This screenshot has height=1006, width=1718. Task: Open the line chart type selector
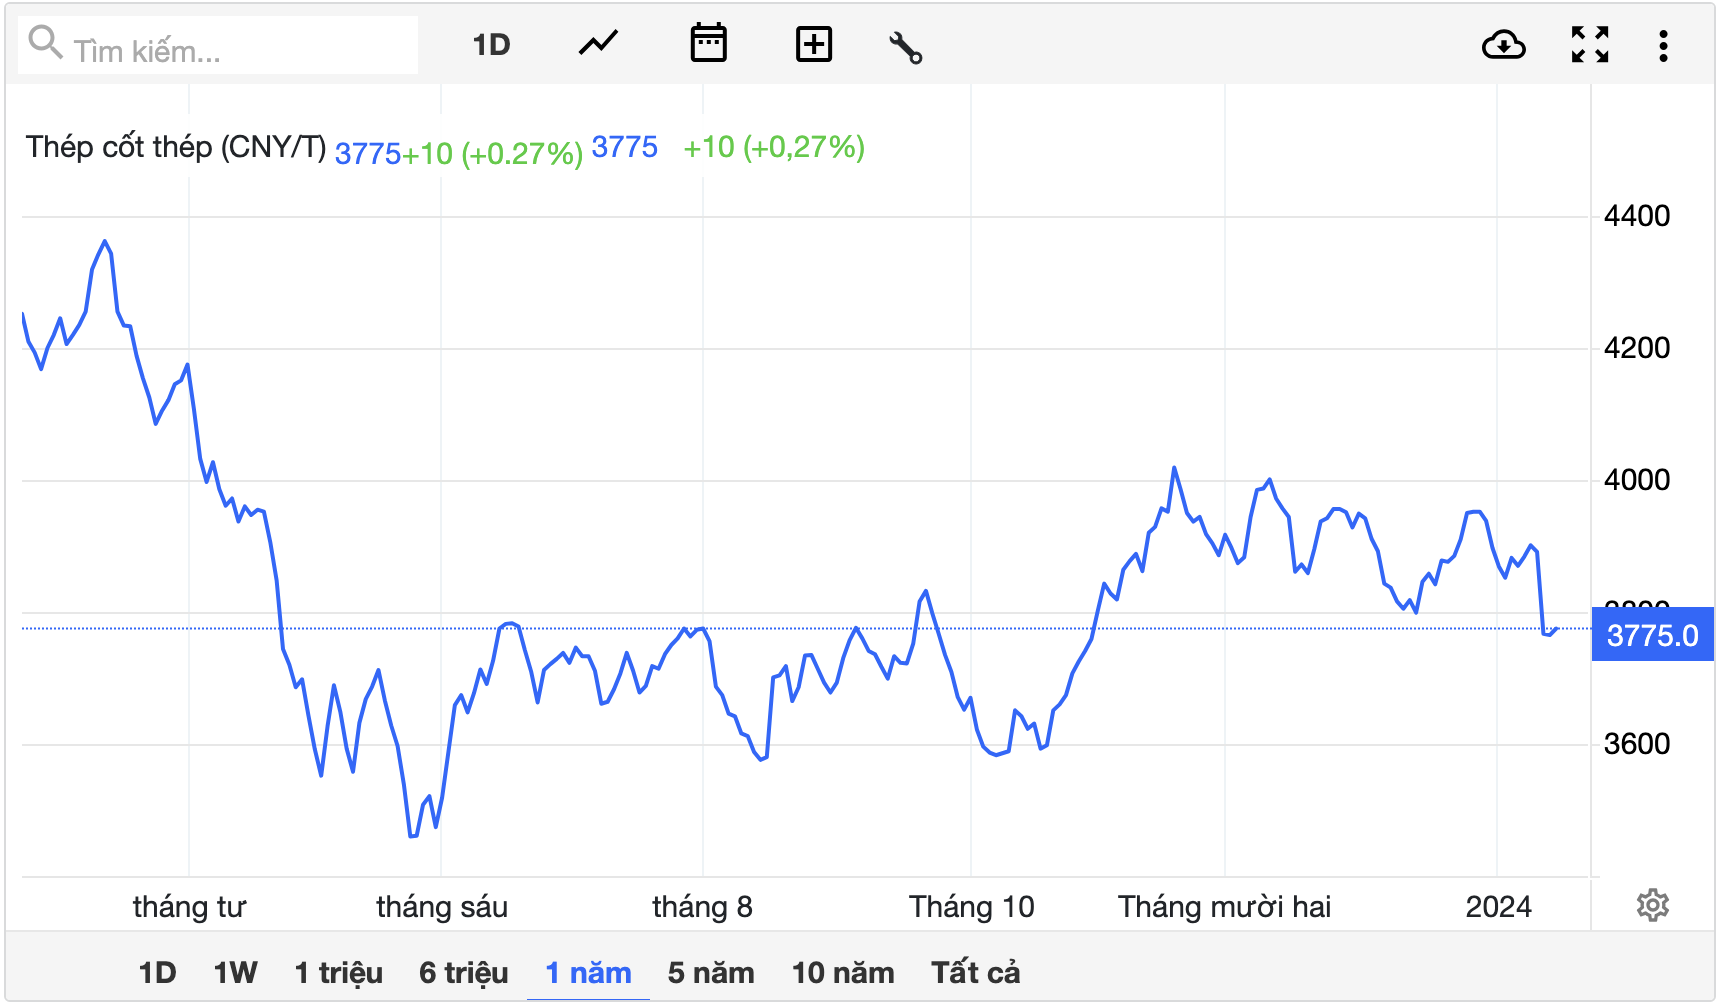(x=598, y=44)
